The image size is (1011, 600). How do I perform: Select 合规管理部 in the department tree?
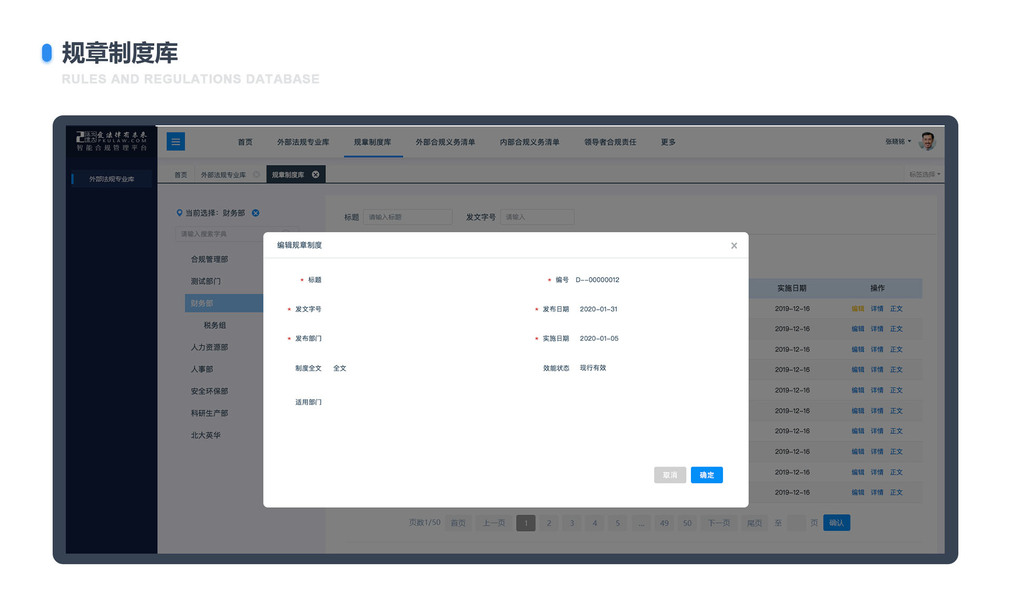tap(209, 259)
